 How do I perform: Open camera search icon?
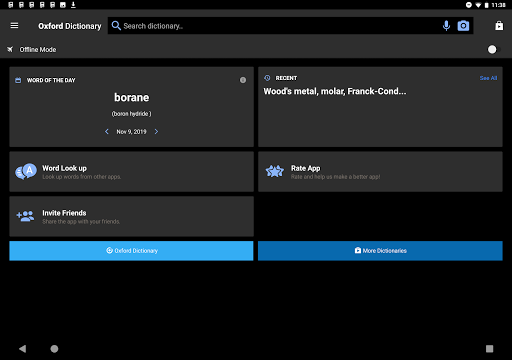coord(463,26)
